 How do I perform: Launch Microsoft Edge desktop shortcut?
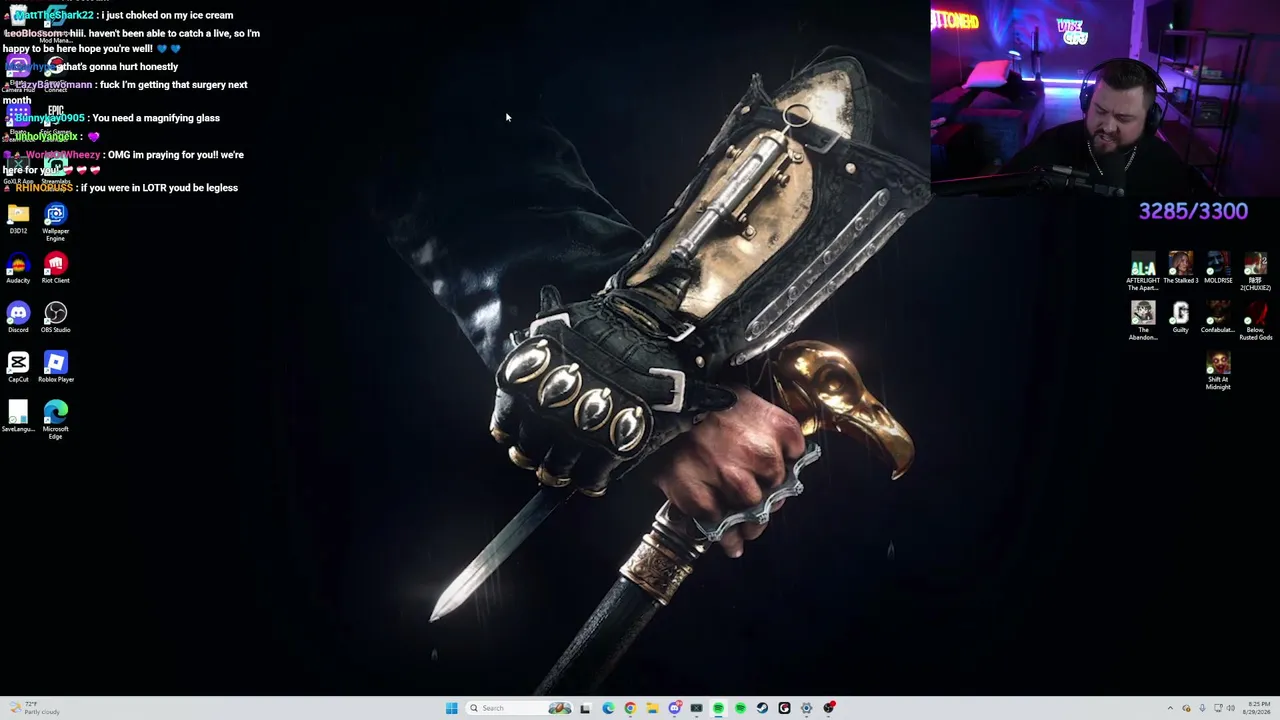[55, 420]
